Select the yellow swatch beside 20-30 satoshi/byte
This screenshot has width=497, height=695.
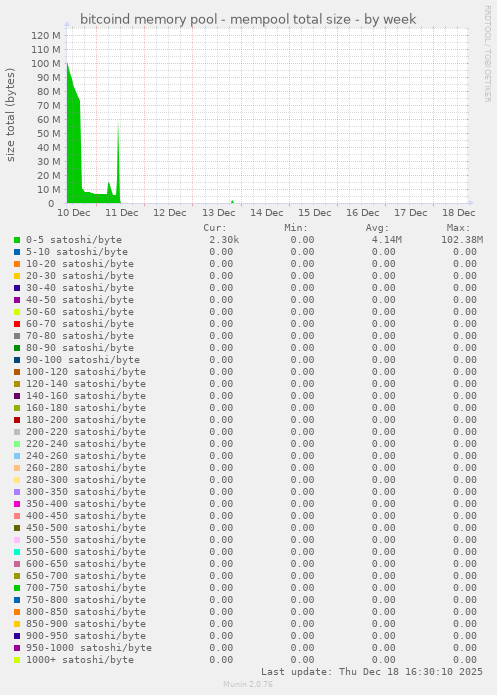[x=17, y=276]
